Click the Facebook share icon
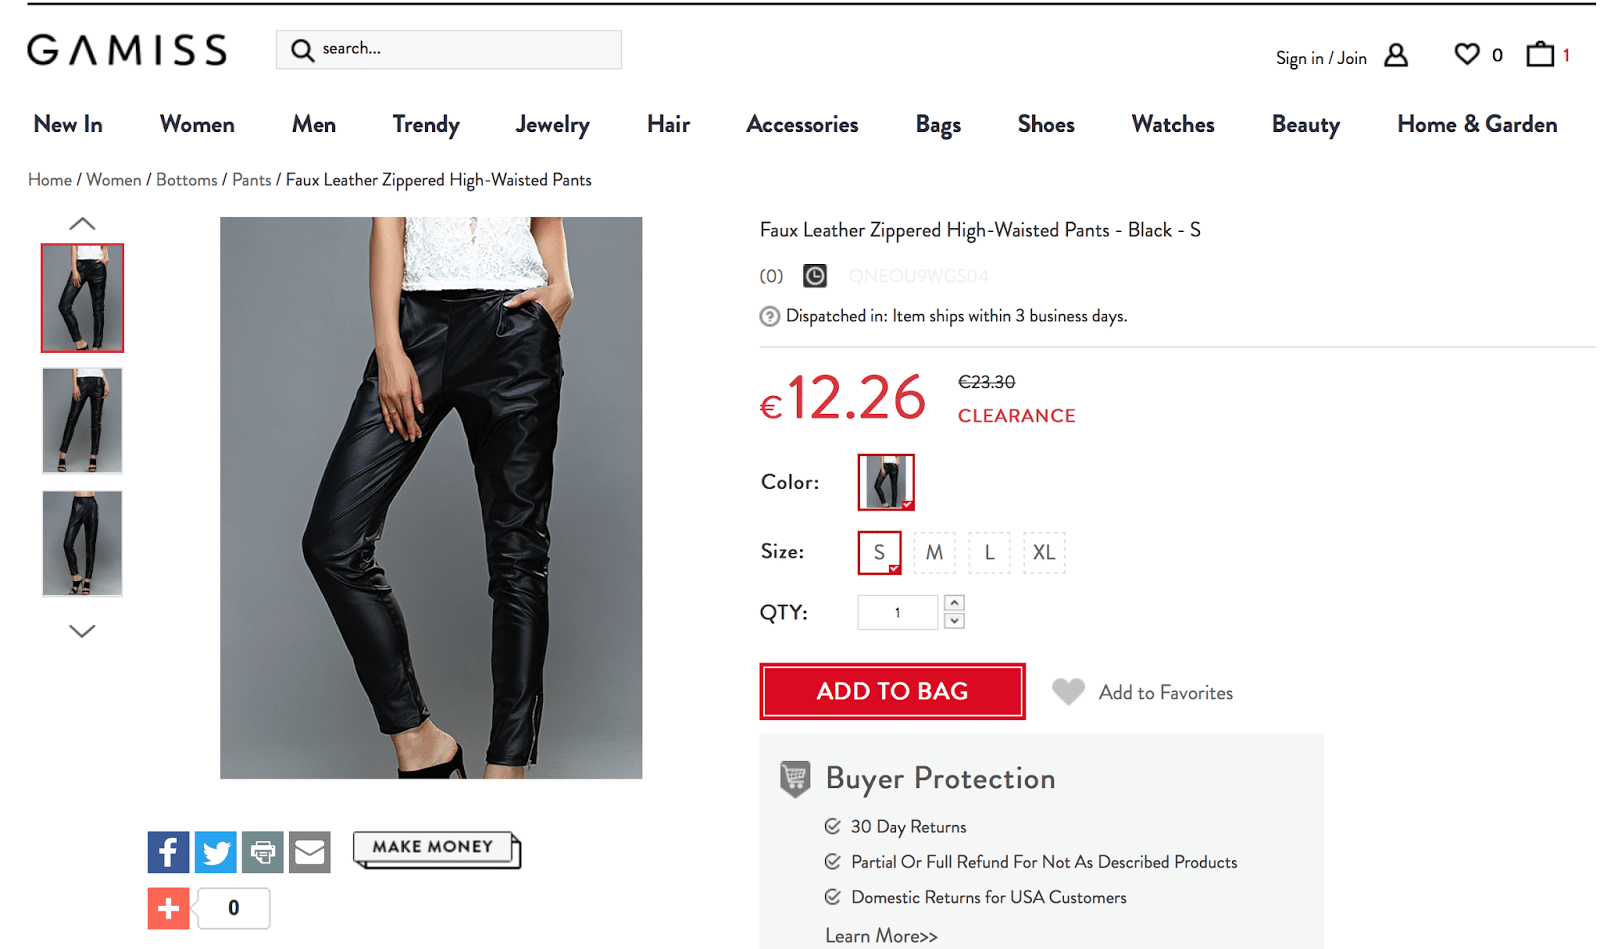This screenshot has height=949, width=1600. (x=168, y=852)
